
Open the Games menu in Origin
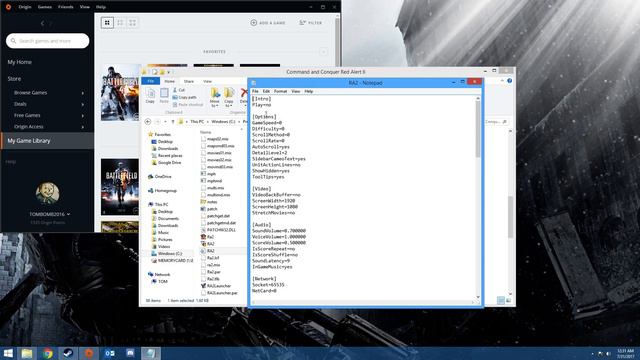45,7
